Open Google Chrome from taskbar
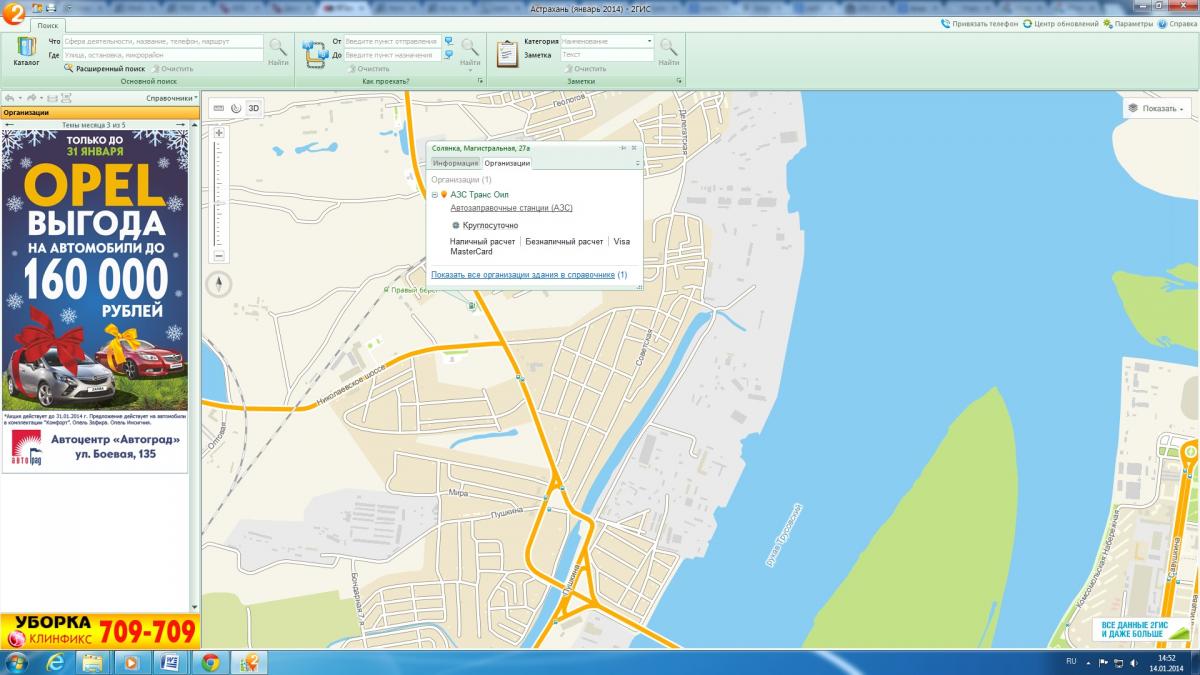 click(209, 661)
